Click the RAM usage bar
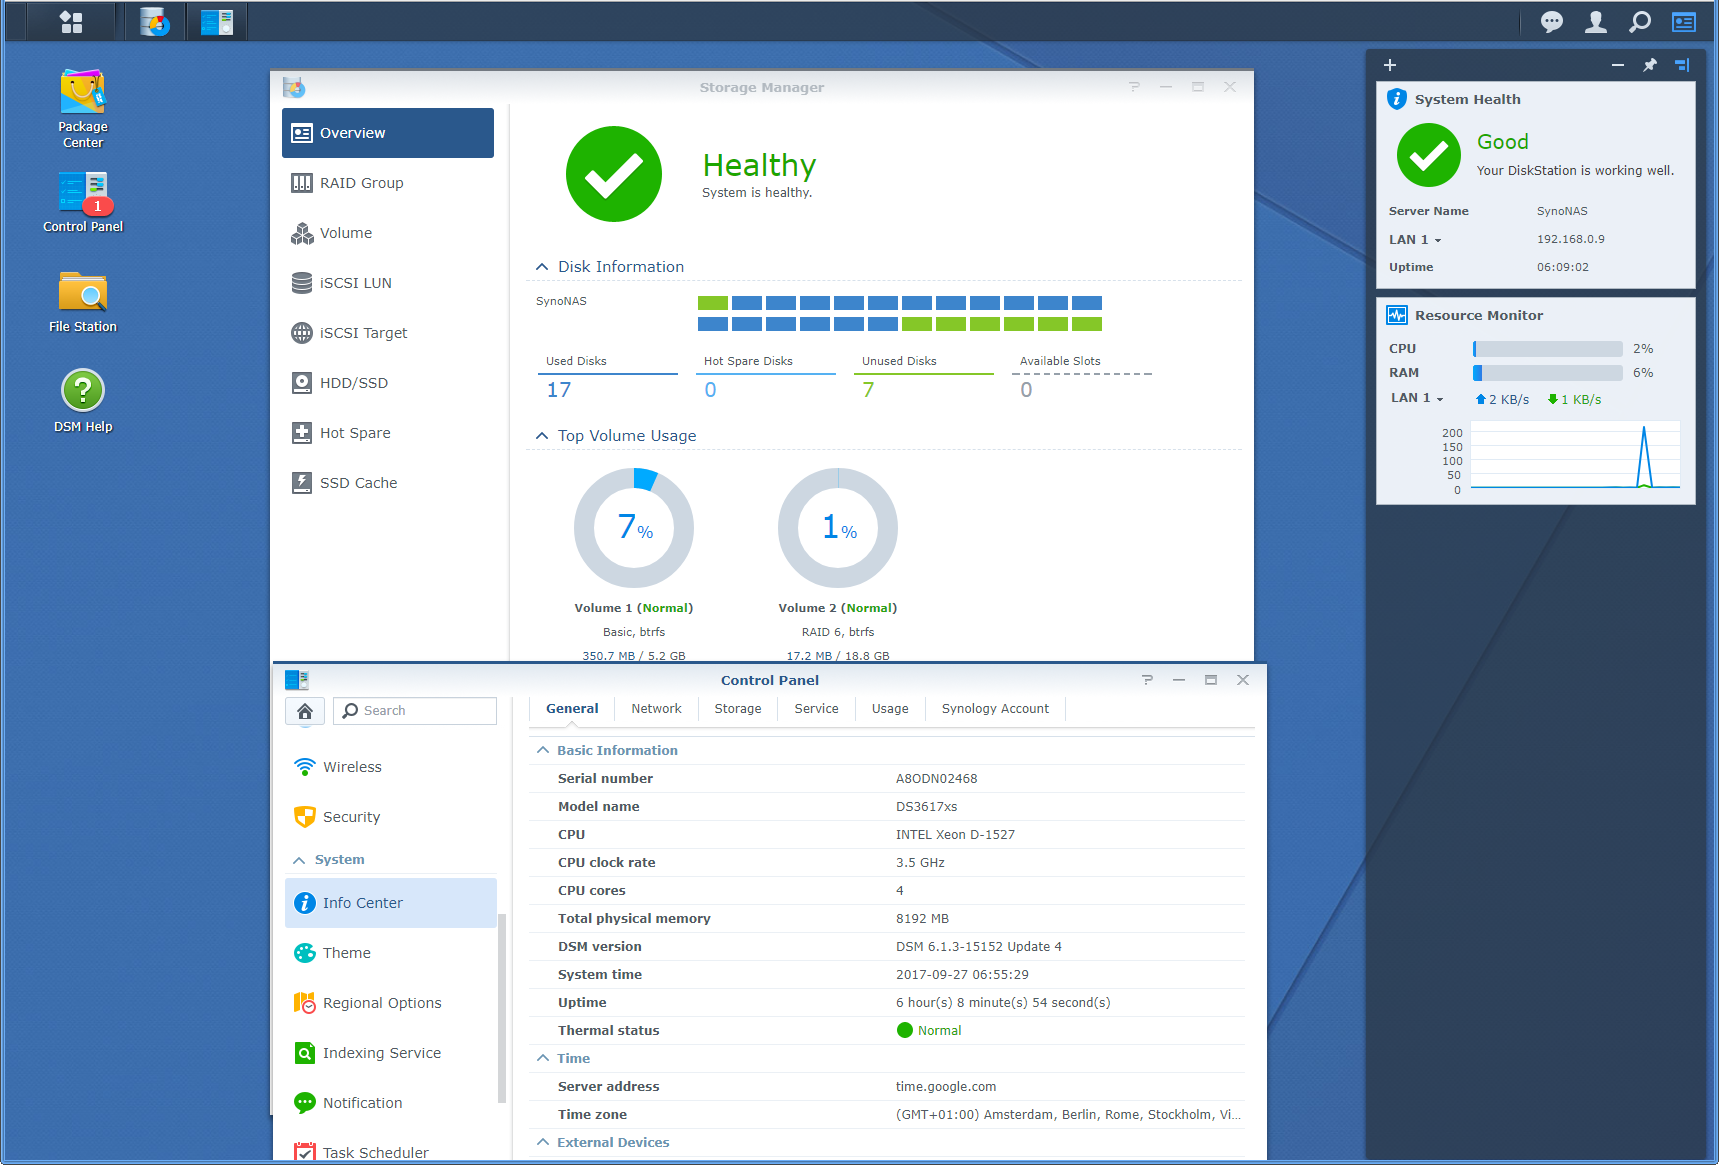The height and width of the screenshot is (1165, 1719). click(x=1547, y=373)
